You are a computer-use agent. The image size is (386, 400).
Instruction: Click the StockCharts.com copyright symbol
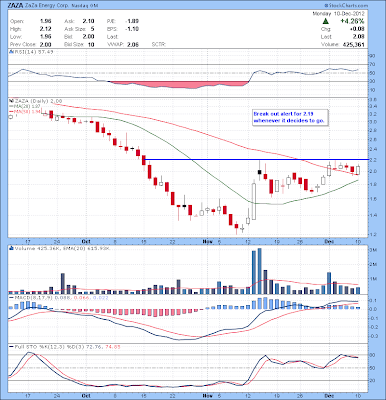(326, 6)
